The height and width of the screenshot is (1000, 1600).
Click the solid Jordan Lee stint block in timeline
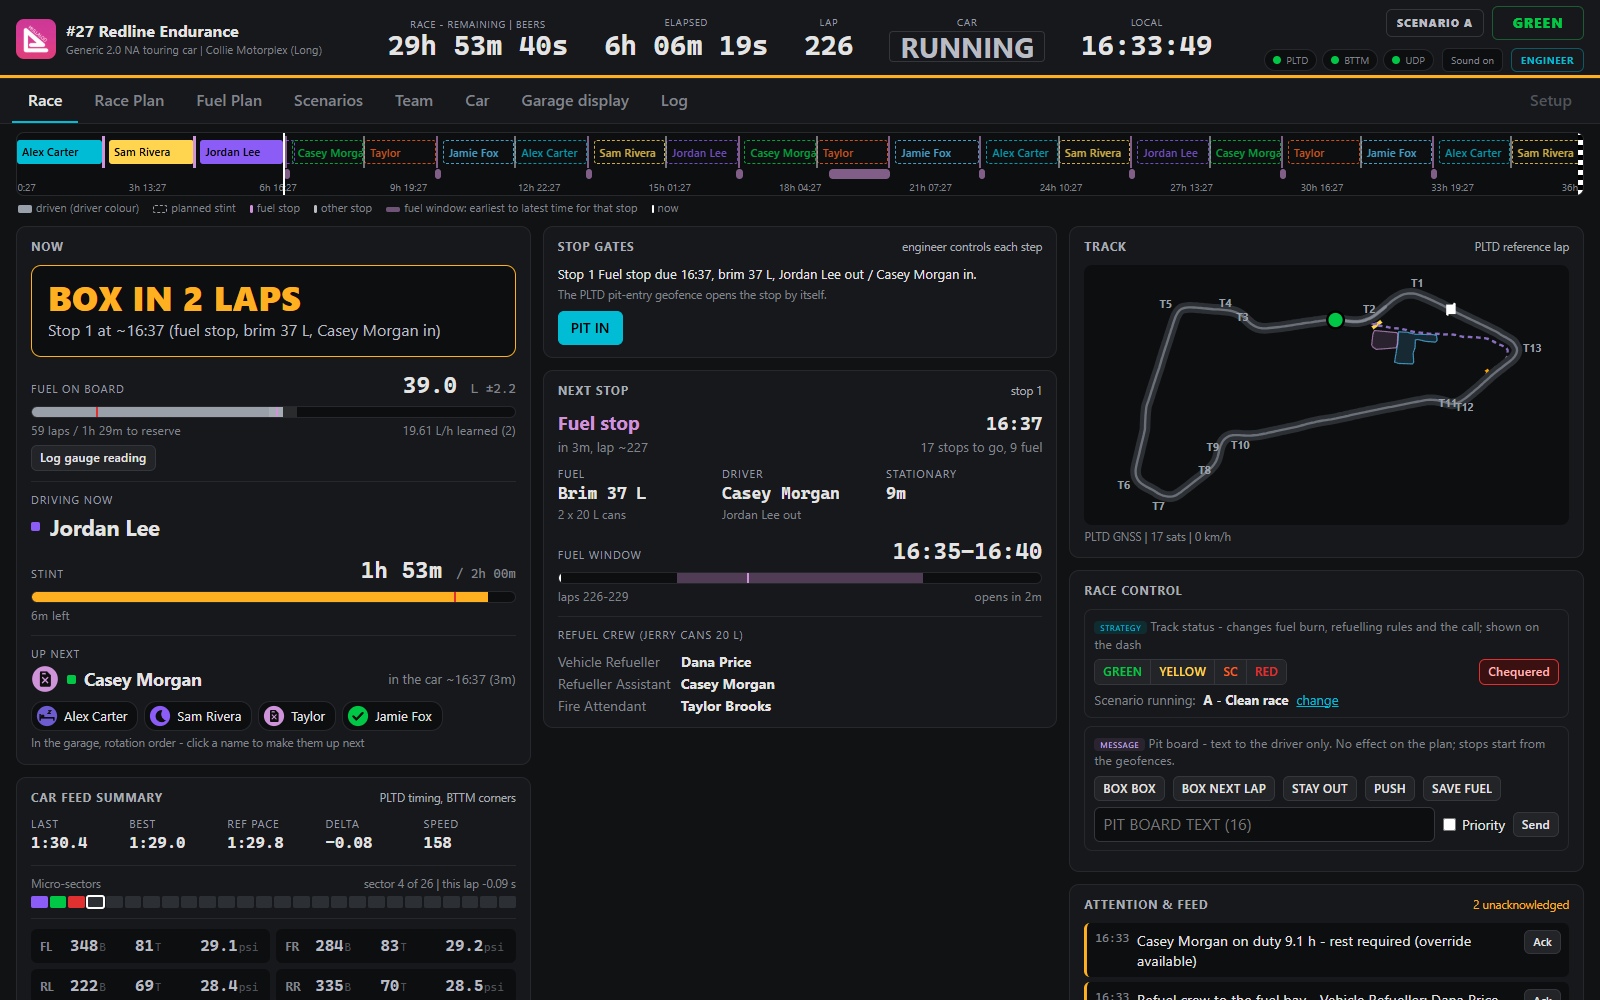click(x=242, y=152)
